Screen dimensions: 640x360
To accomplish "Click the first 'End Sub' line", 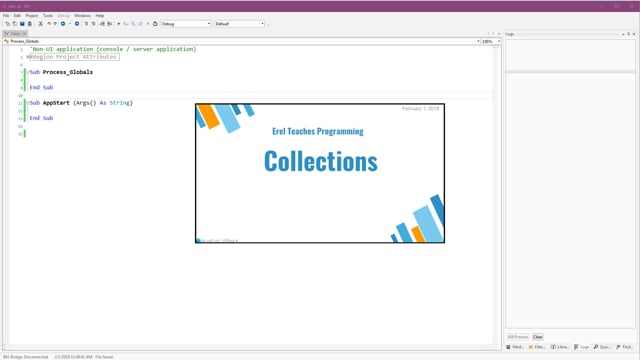I will tap(41, 87).
